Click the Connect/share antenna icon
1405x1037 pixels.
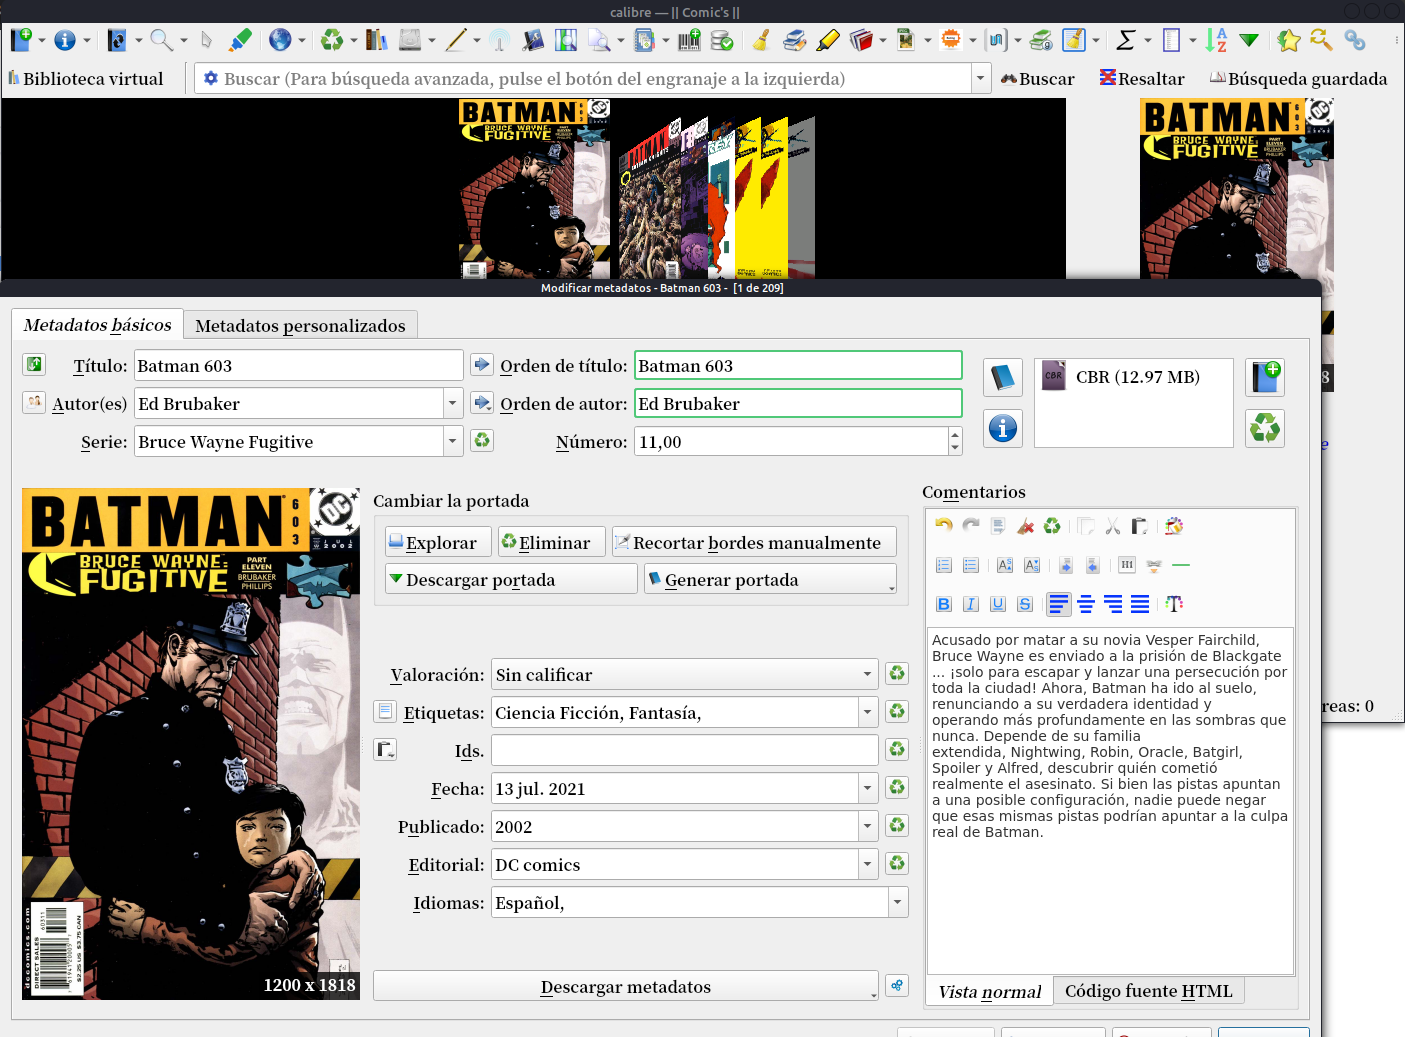pos(500,40)
